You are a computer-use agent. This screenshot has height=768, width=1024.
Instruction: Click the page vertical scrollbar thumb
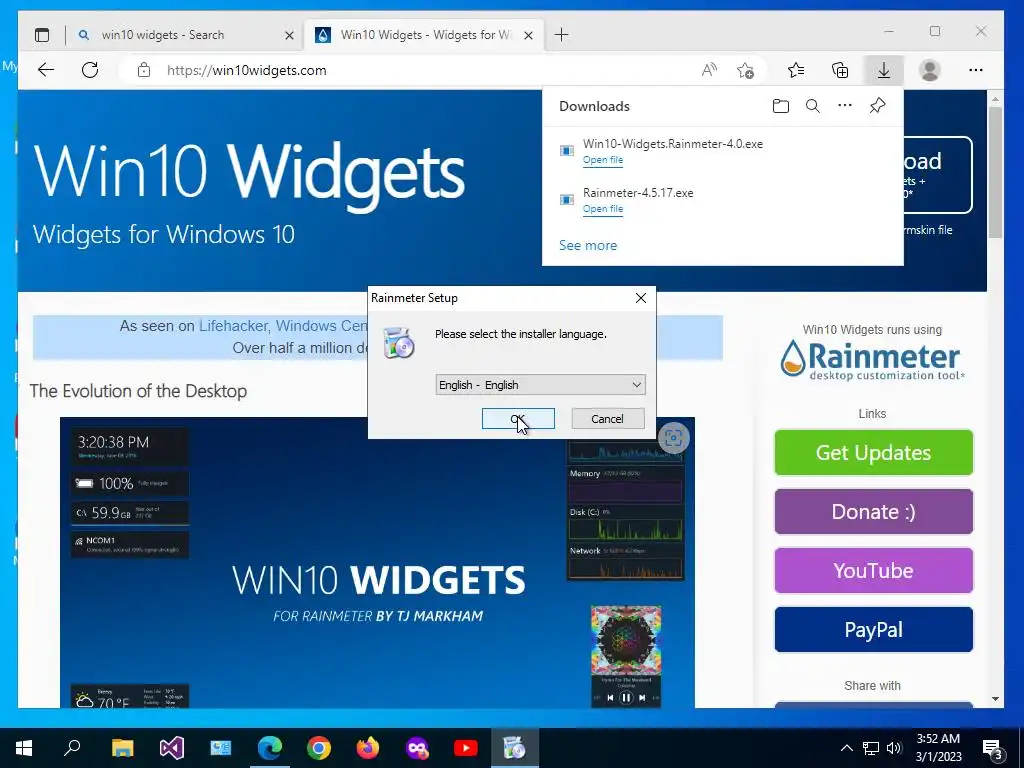coord(995,172)
